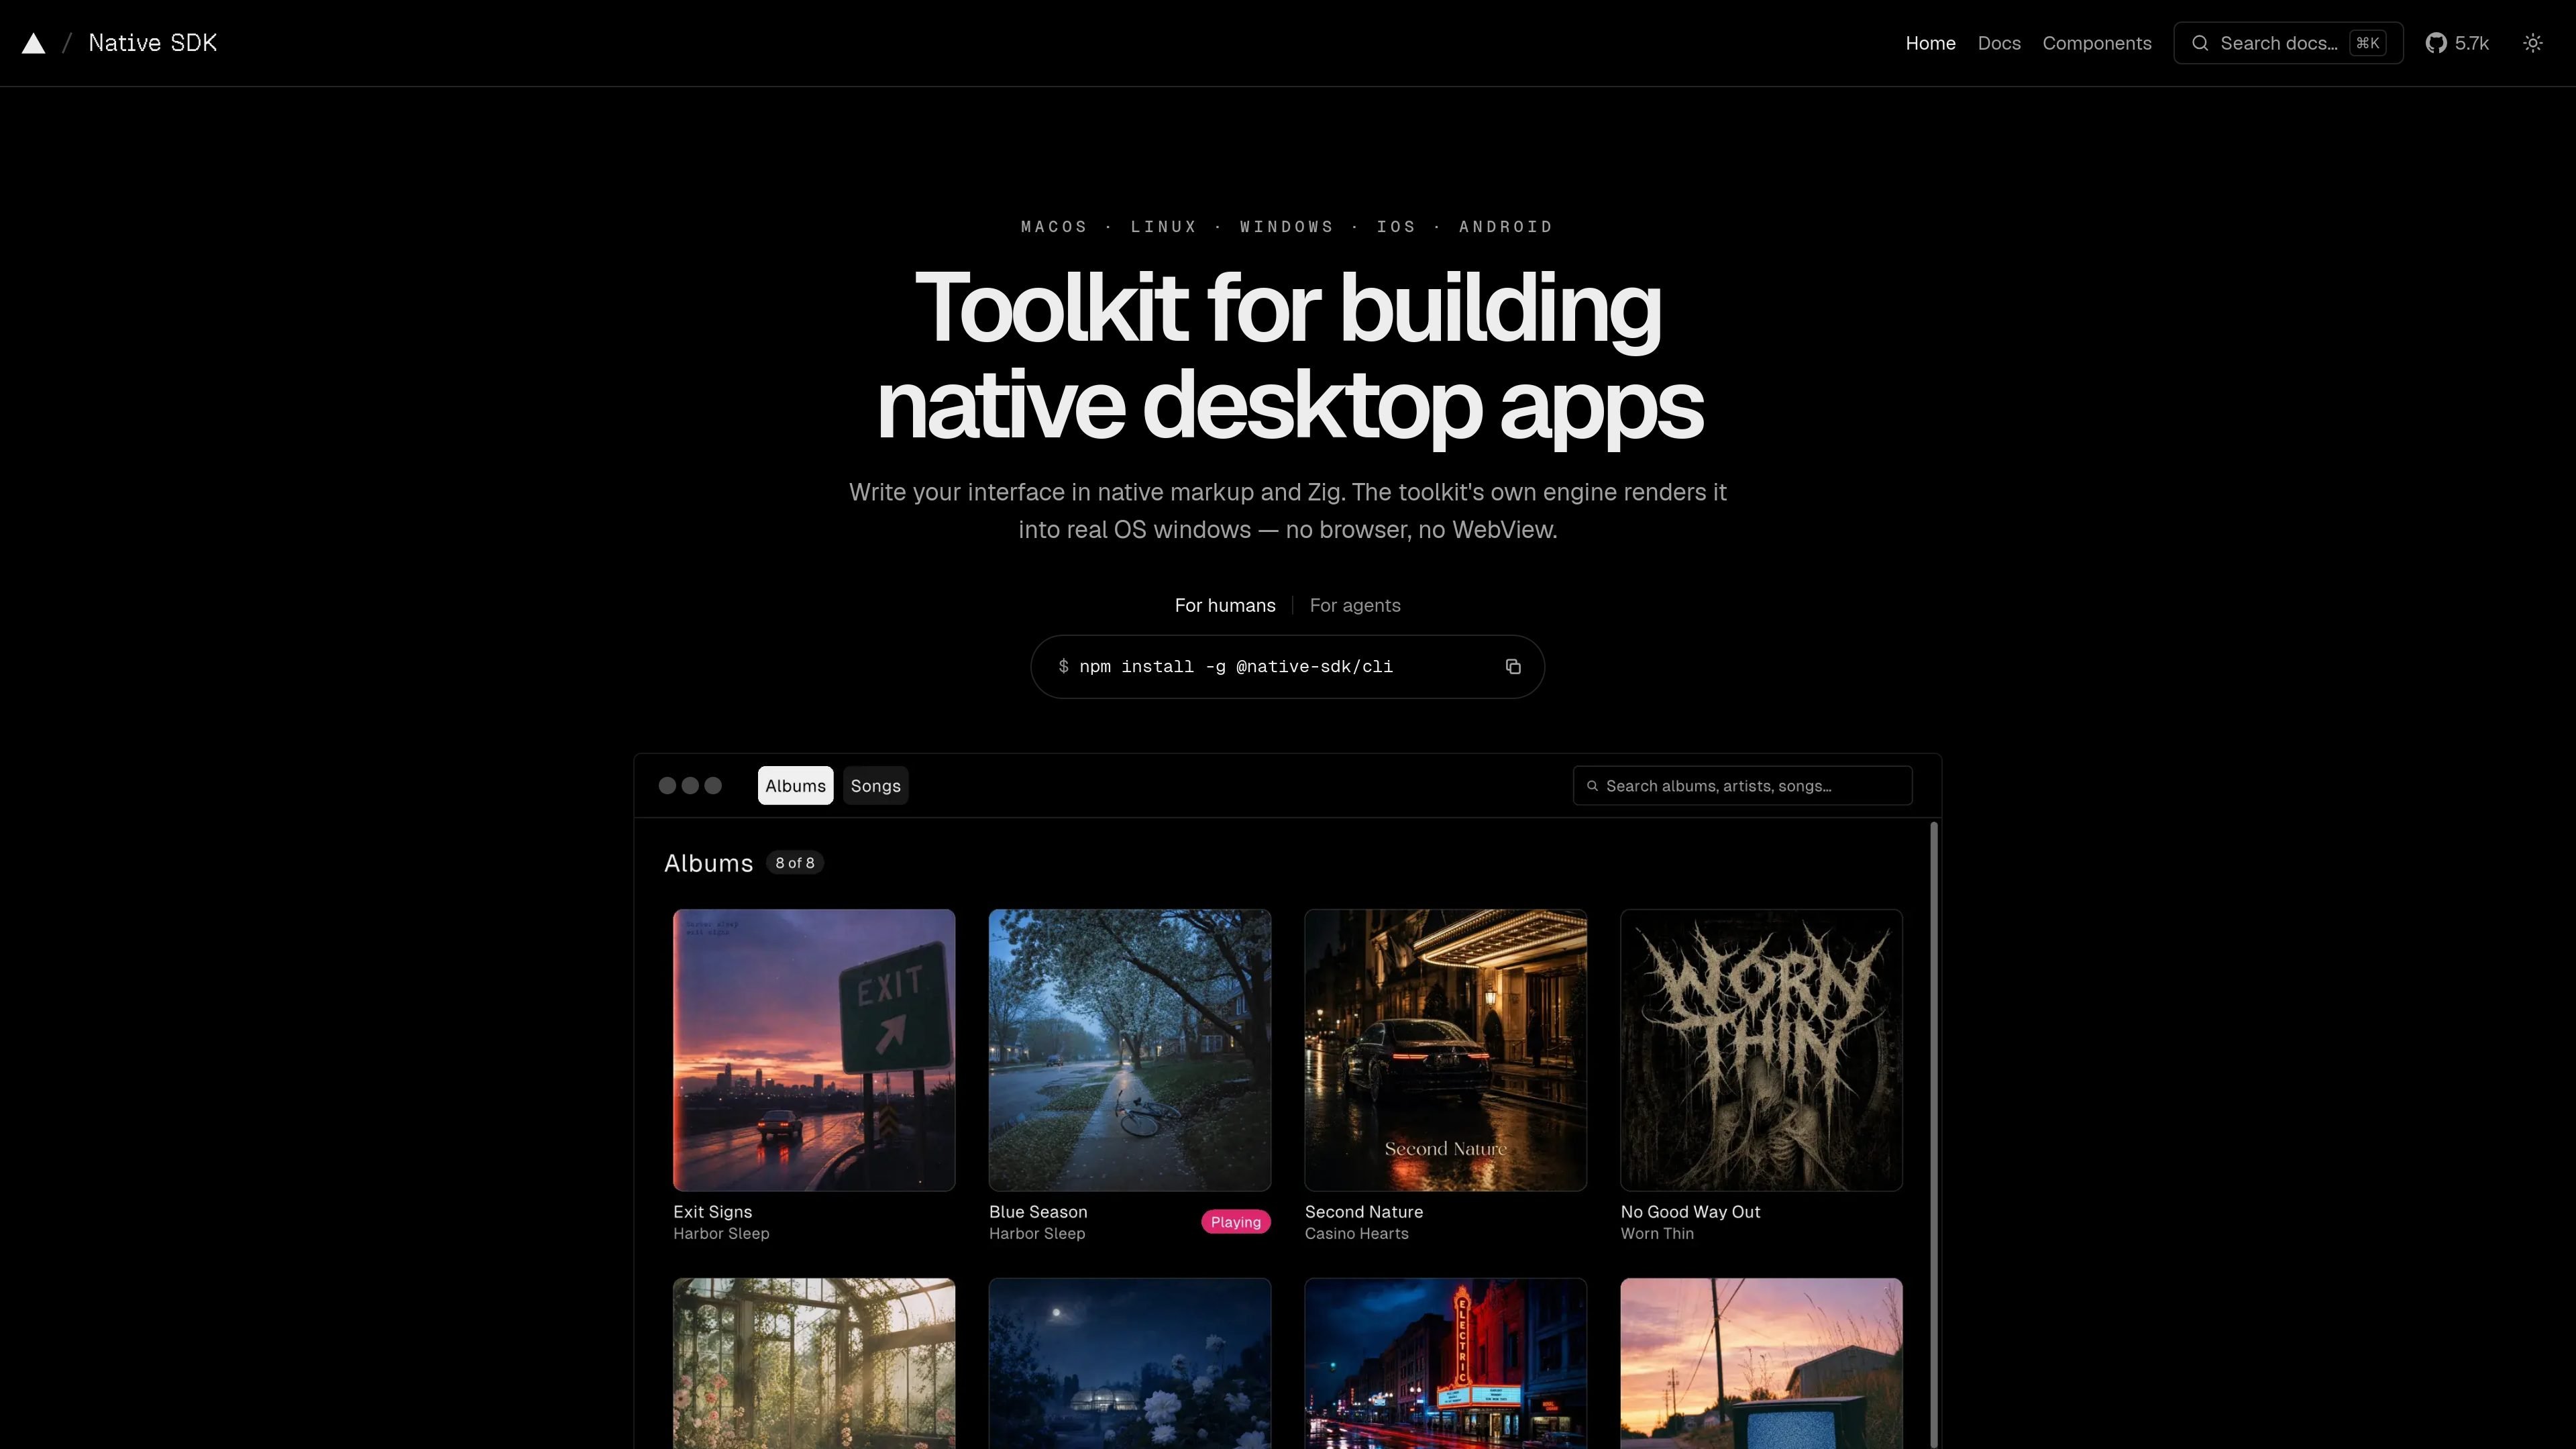Screen dimensions: 2576x1449
Task: Click the ANDROID platform label
Action: point(1505,227)
